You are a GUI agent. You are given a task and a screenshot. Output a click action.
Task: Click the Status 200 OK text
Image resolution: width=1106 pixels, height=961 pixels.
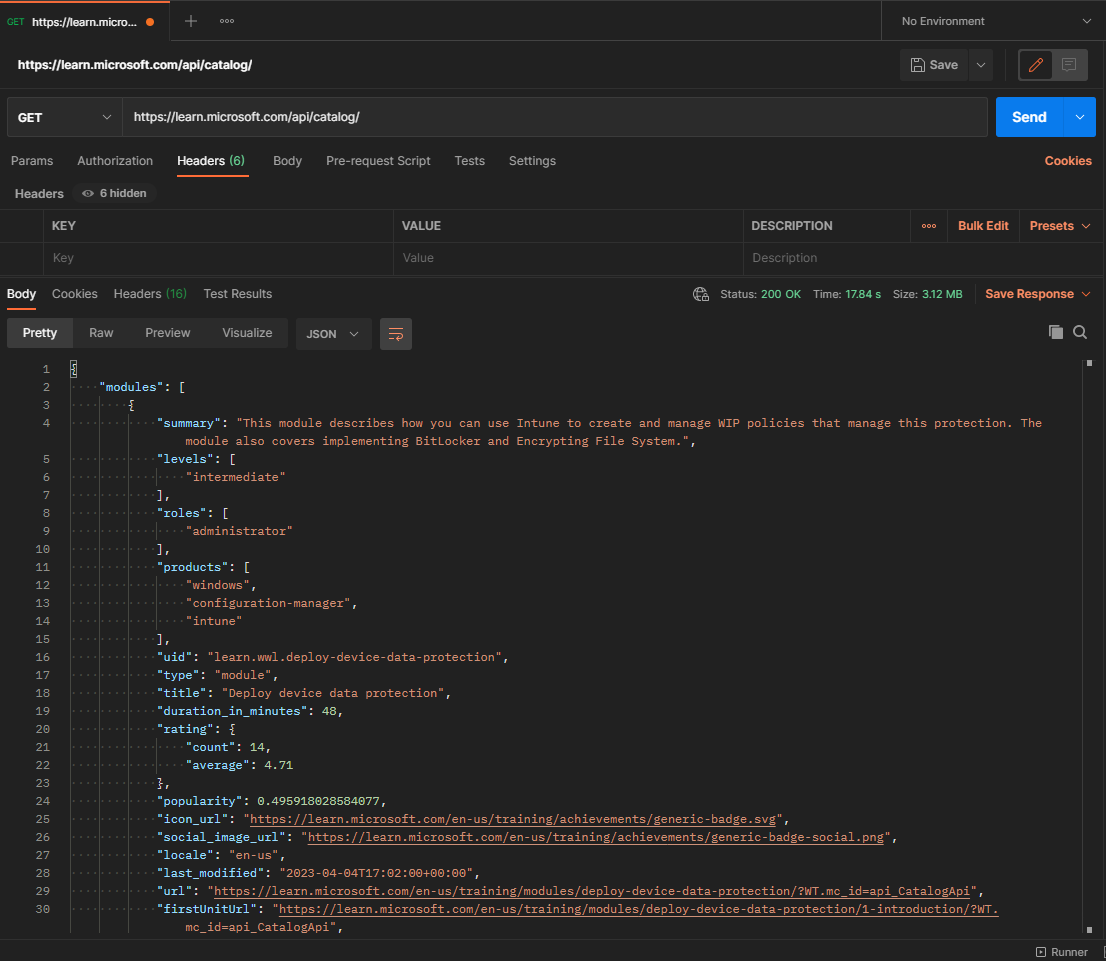tap(760, 294)
